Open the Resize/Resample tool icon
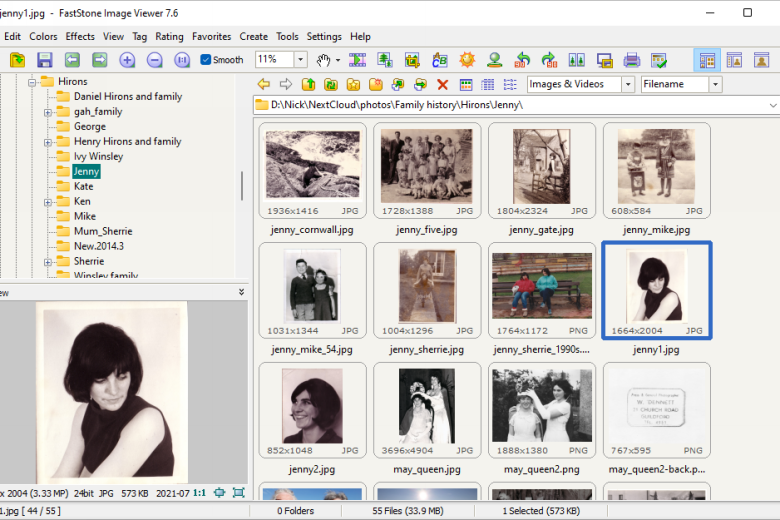Screen dimensions: 780x520 point(385,60)
